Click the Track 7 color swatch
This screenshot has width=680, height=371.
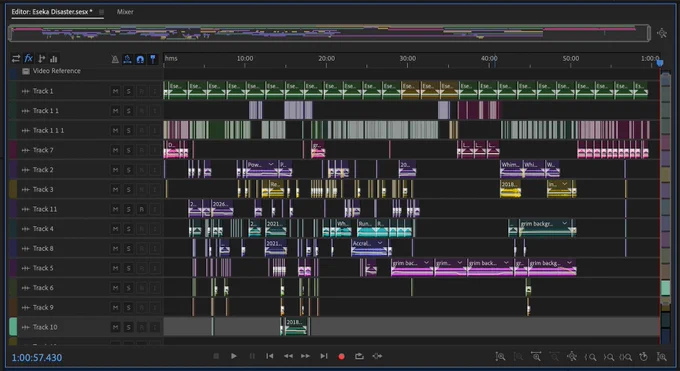click(x=13, y=150)
